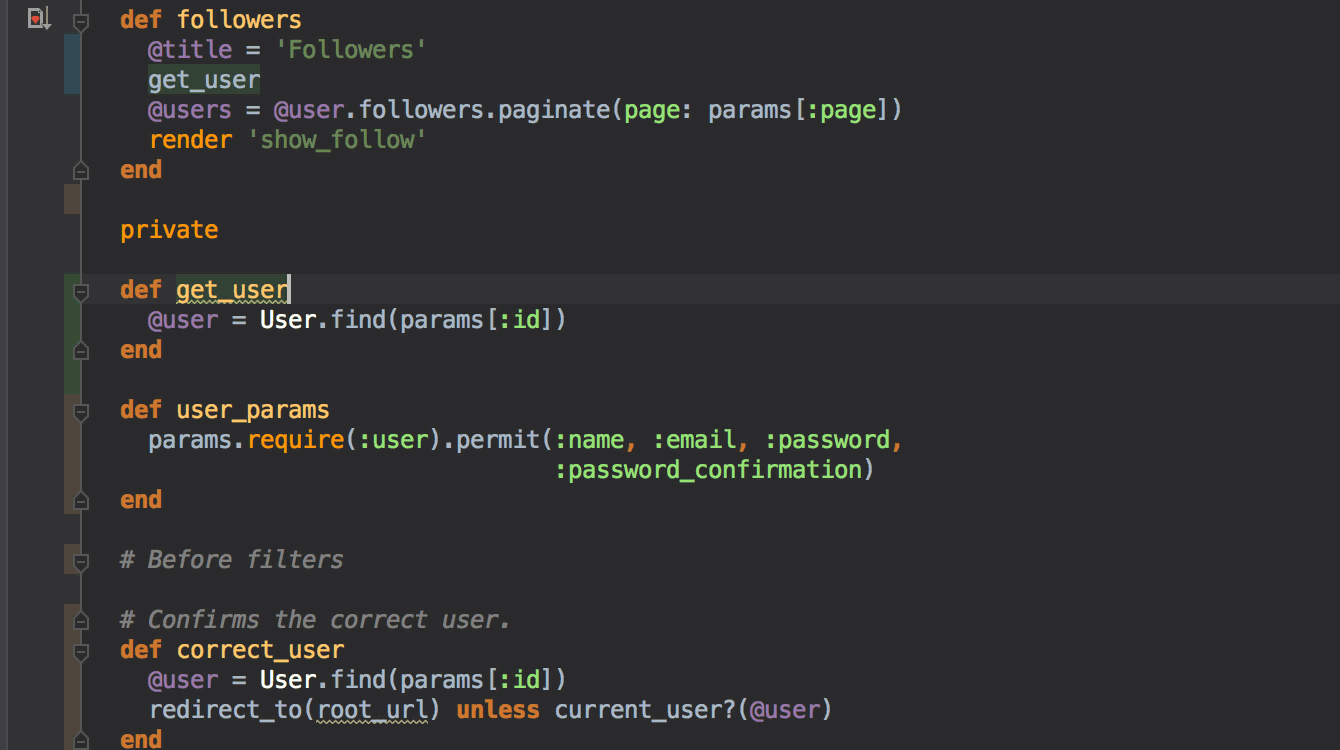This screenshot has height=750, width=1340.
Task: Click the fold end marker after get_user's body
Action: tap(81, 350)
